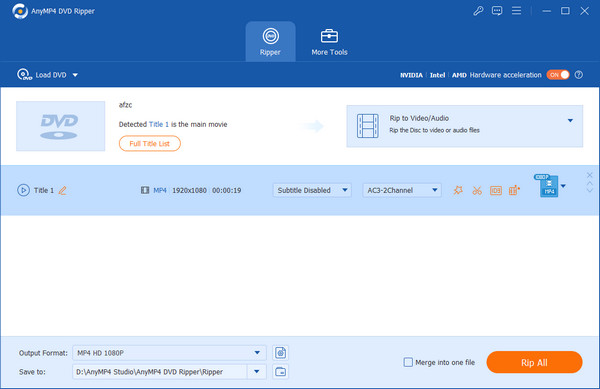The image size is (600, 389).
Task: Click the Intel label
Action: [437, 75]
